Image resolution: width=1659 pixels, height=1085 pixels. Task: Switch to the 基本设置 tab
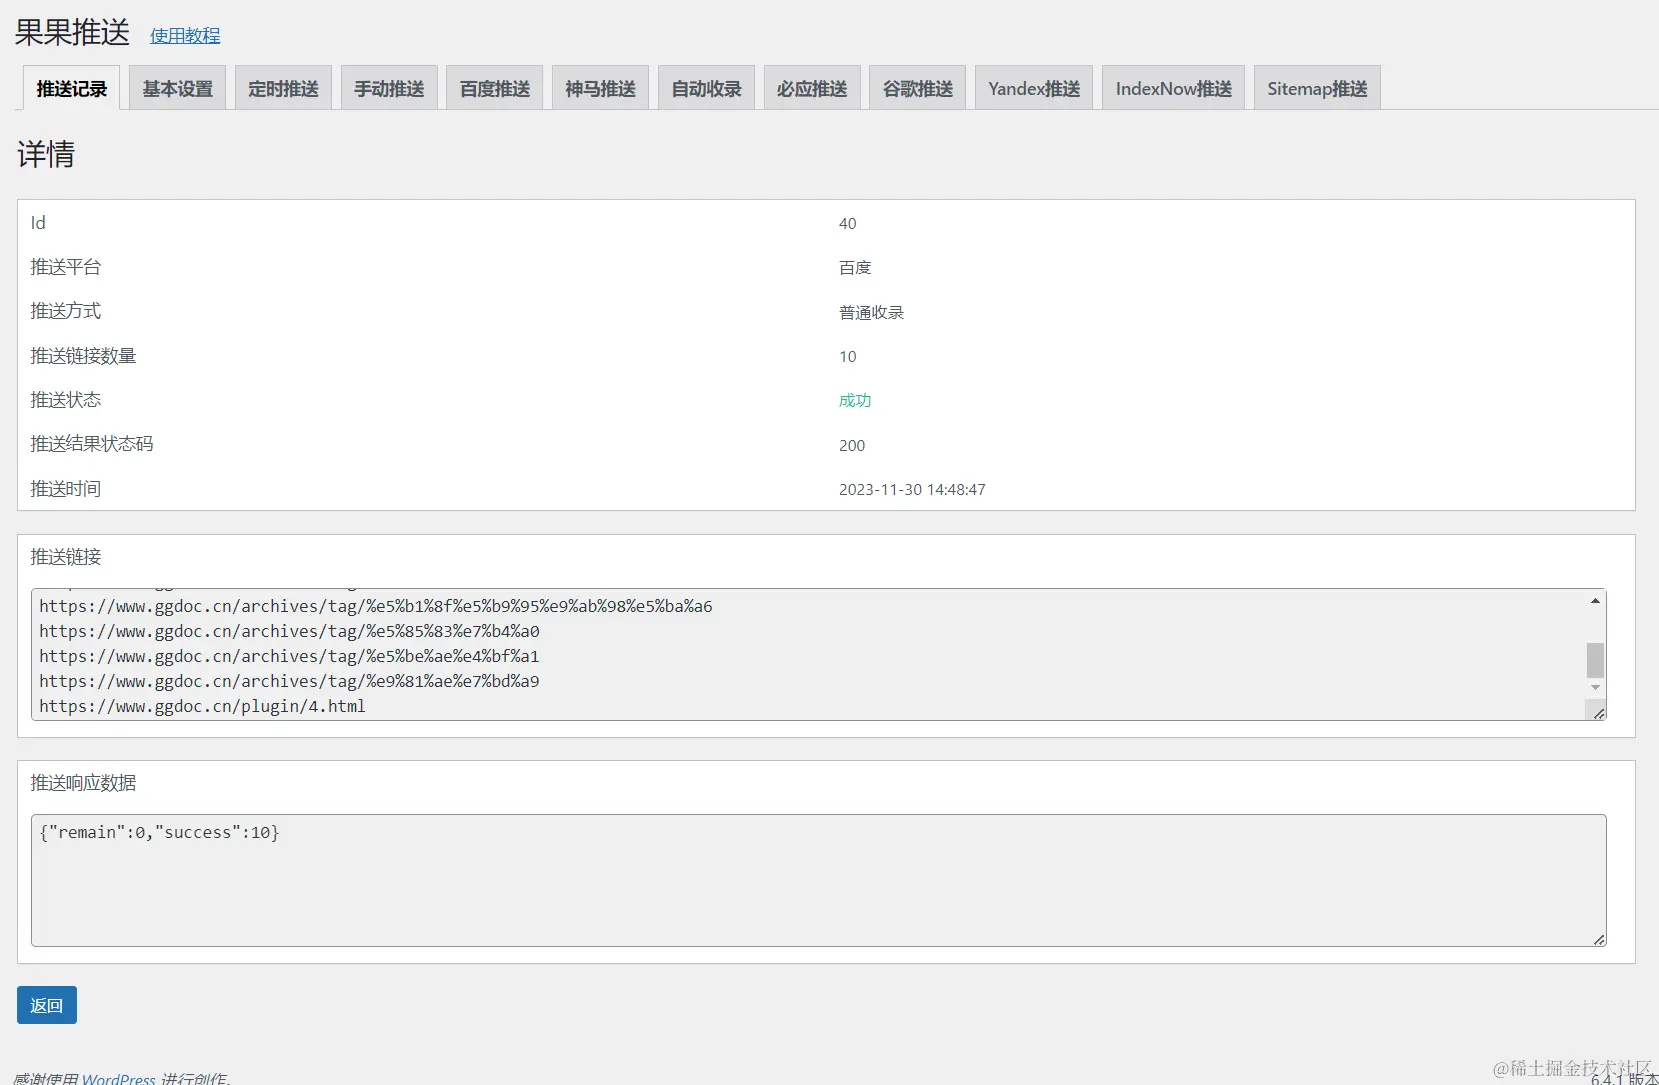click(178, 88)
